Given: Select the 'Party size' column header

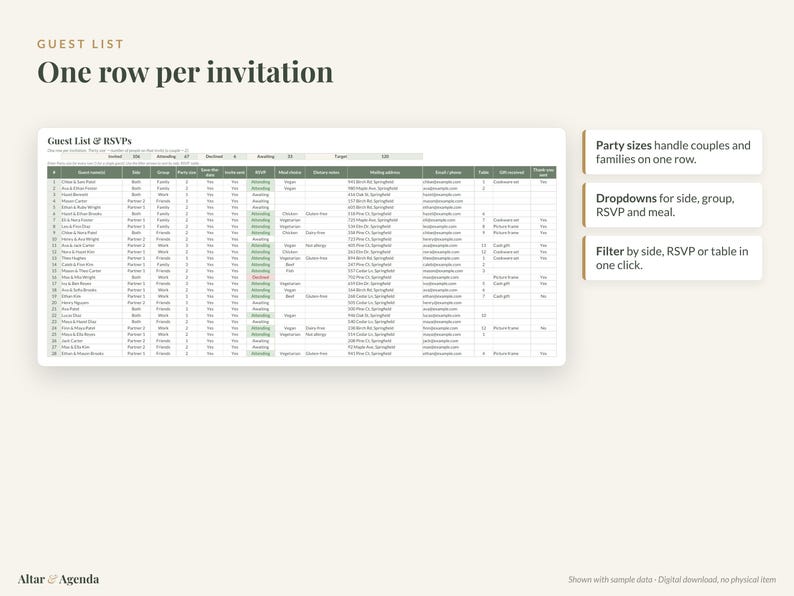Looking at the screenshot, I should coord(186,172).
